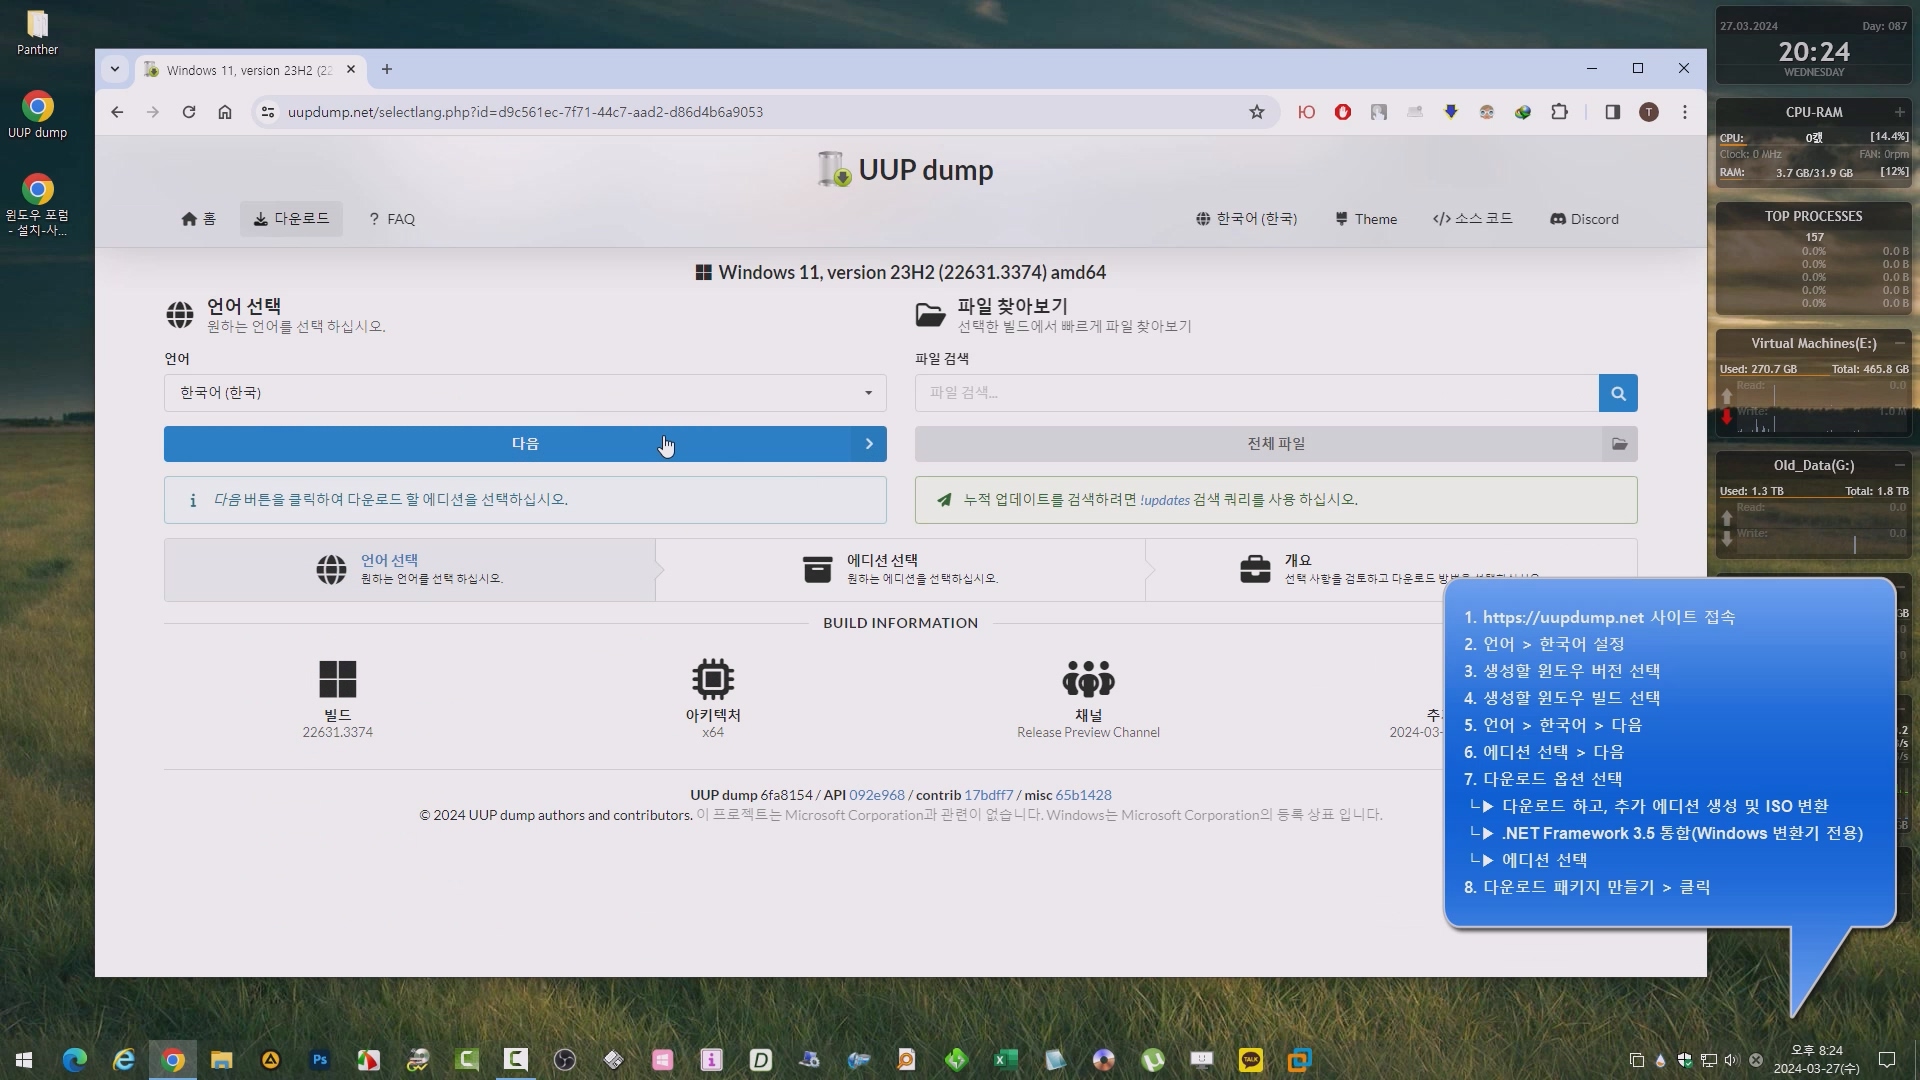Viewport: 1920px width, 1080px height.
Task: Click the browser home icon
Action: tap(225, 112)
